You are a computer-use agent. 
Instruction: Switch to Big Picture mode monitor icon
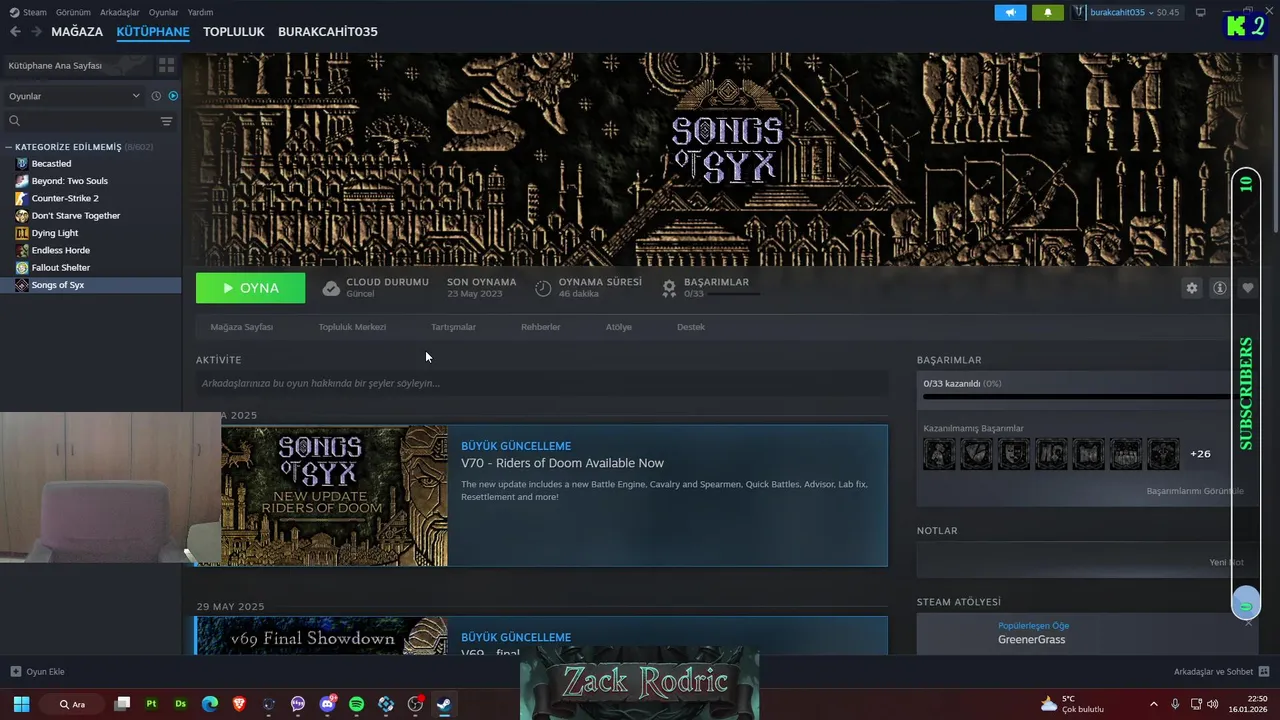tap(1201, 12)
